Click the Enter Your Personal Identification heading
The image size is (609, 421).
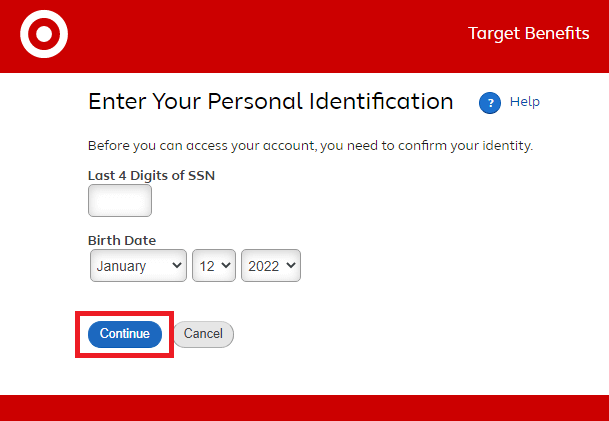point(270,101)
